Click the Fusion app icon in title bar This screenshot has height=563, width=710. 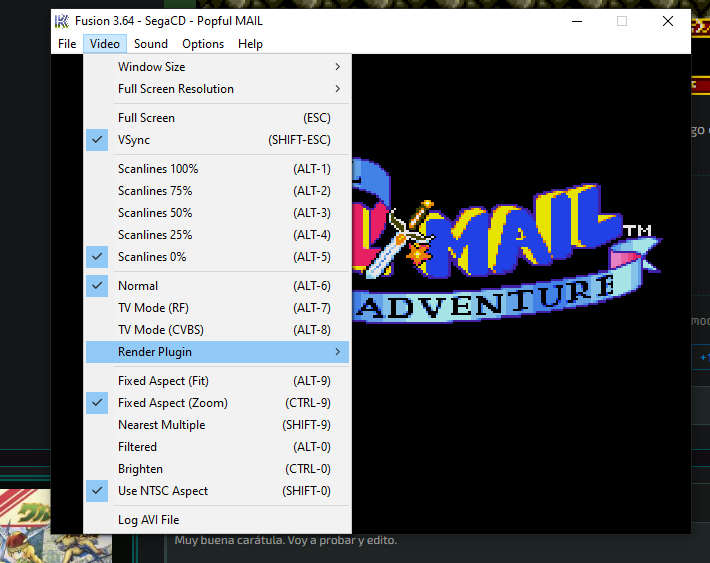click(62, 21)
